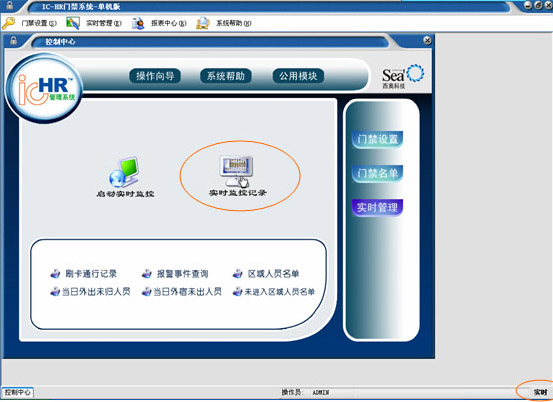Click the 实时管理 sidebar button
Viewport: 553px width, 402px height.
(377, 207)
